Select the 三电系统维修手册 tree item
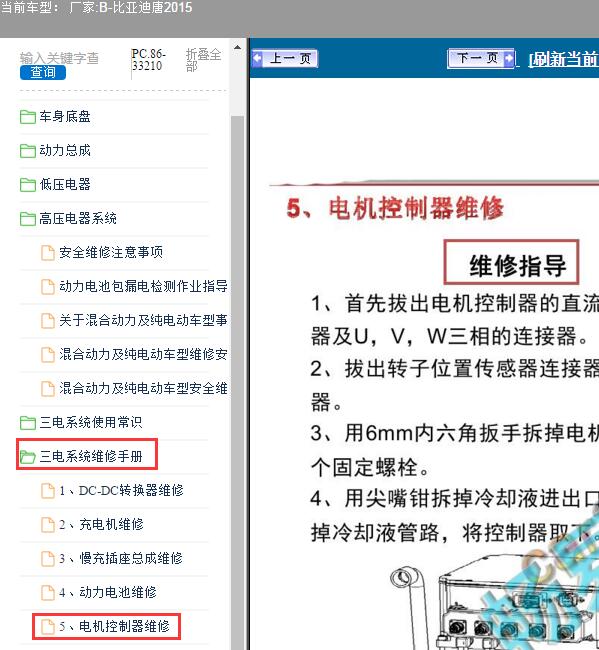Image resolution: width=599 pixels, height=650 pixels. [x=91, y=456]
